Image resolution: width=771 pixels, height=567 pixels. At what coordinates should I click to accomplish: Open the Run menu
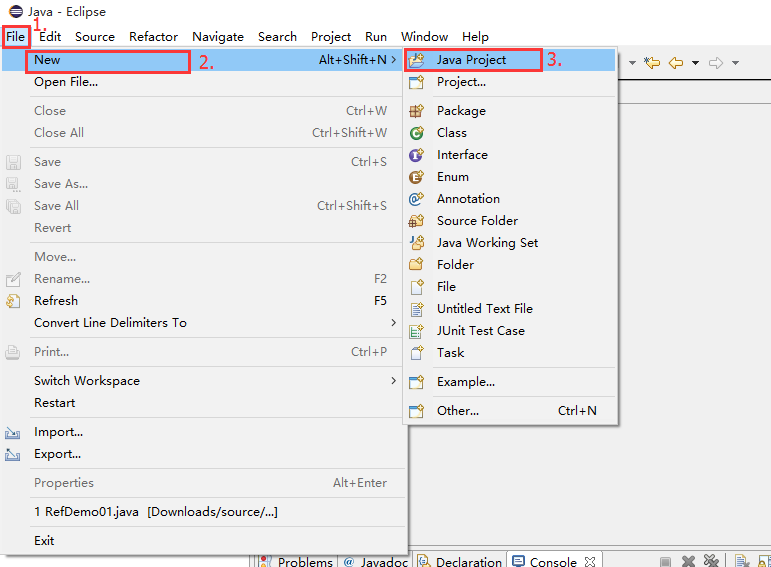point(376,37)
